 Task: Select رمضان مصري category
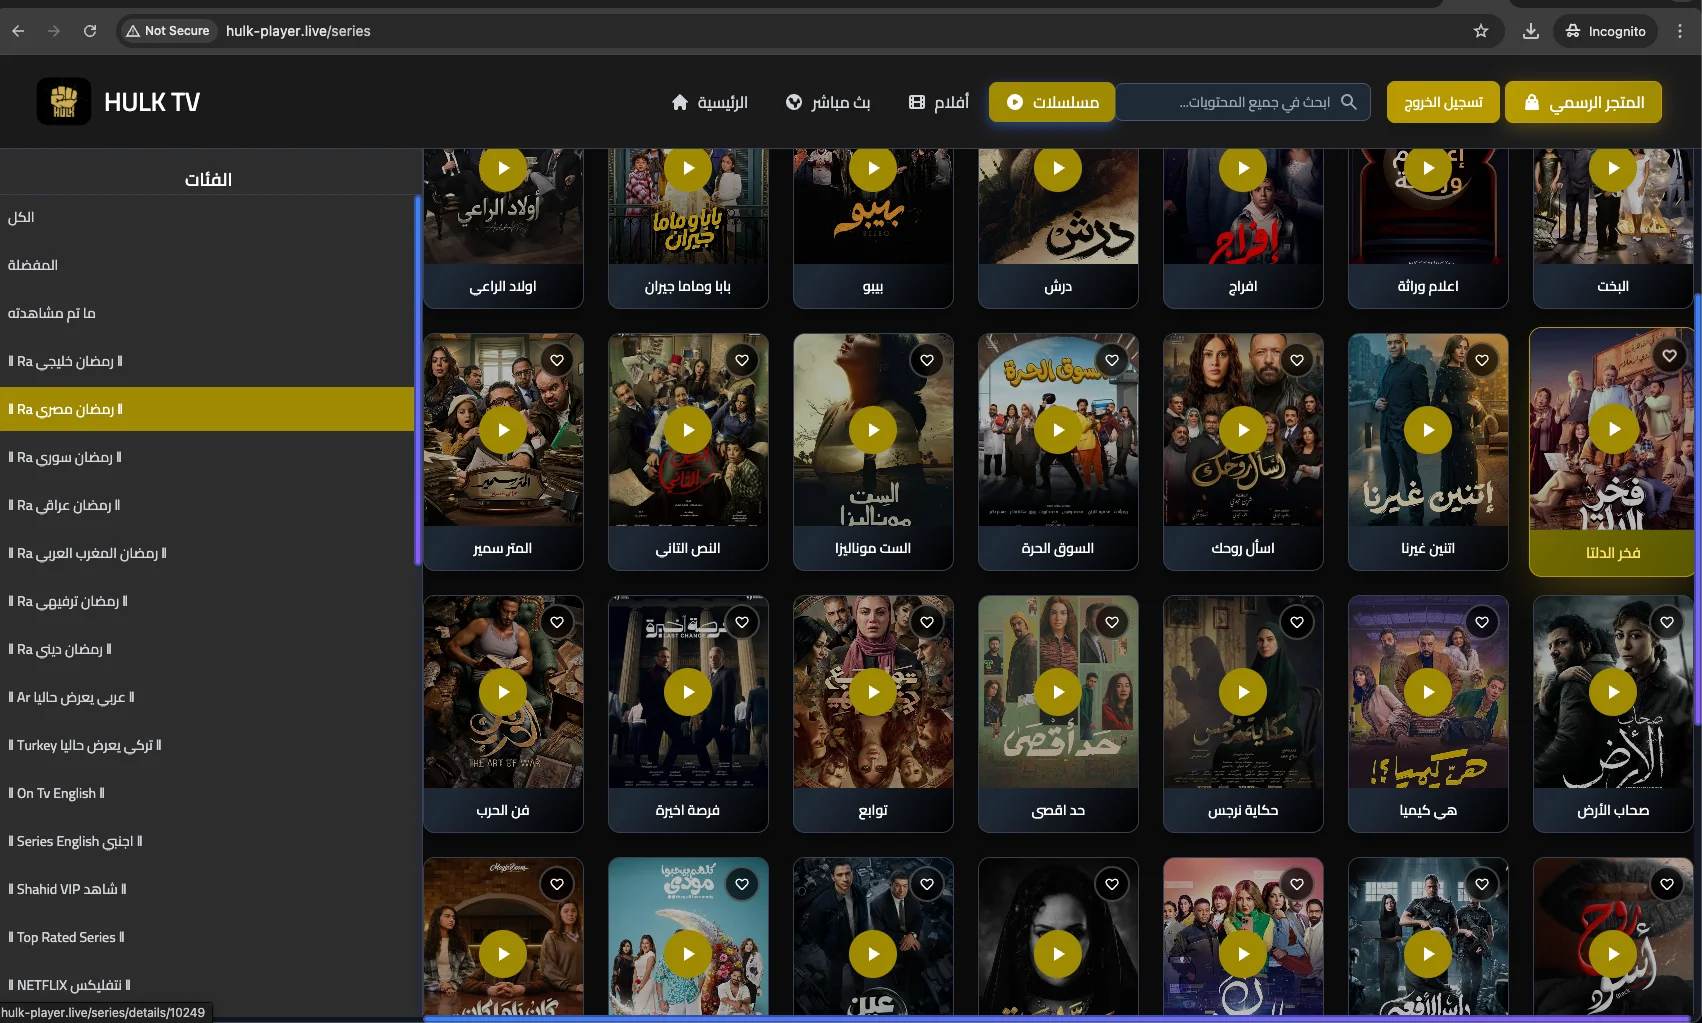click(207, 409)
